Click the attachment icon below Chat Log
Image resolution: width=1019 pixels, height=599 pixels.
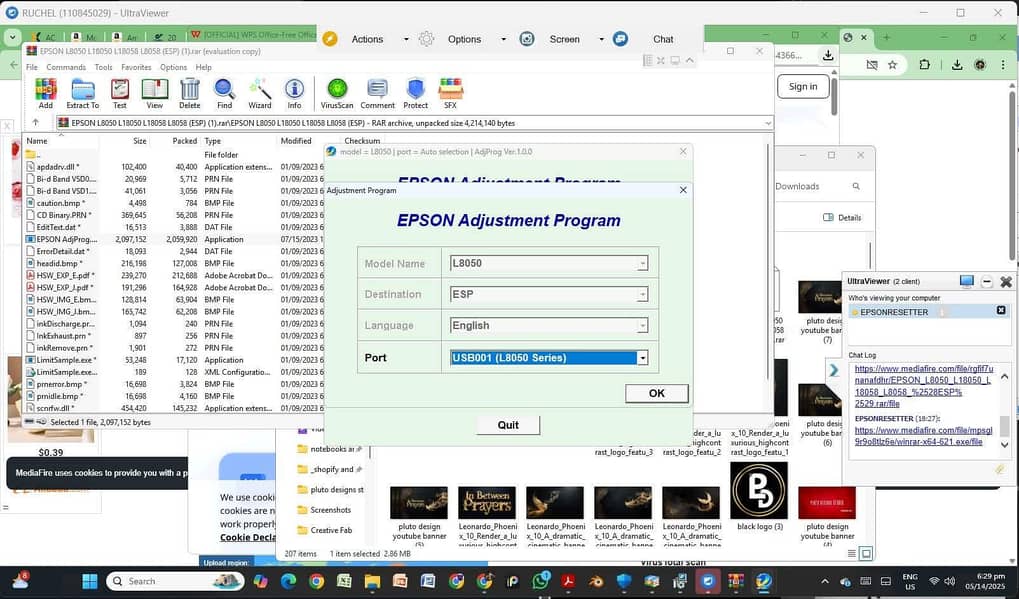point(1000,469)
